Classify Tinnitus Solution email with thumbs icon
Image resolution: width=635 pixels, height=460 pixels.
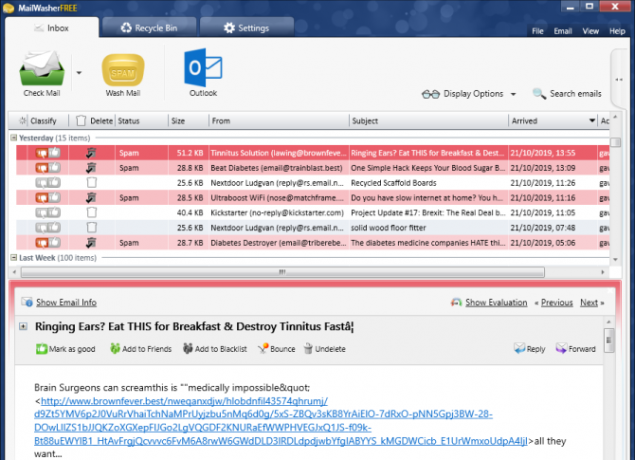(48, 153)
